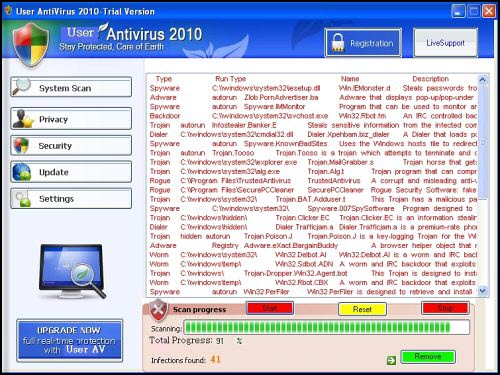This screenshot has width=500, height=375.
Task: Click Upgrade Now full real-time protection banner
Action: [x=70, y=340]
